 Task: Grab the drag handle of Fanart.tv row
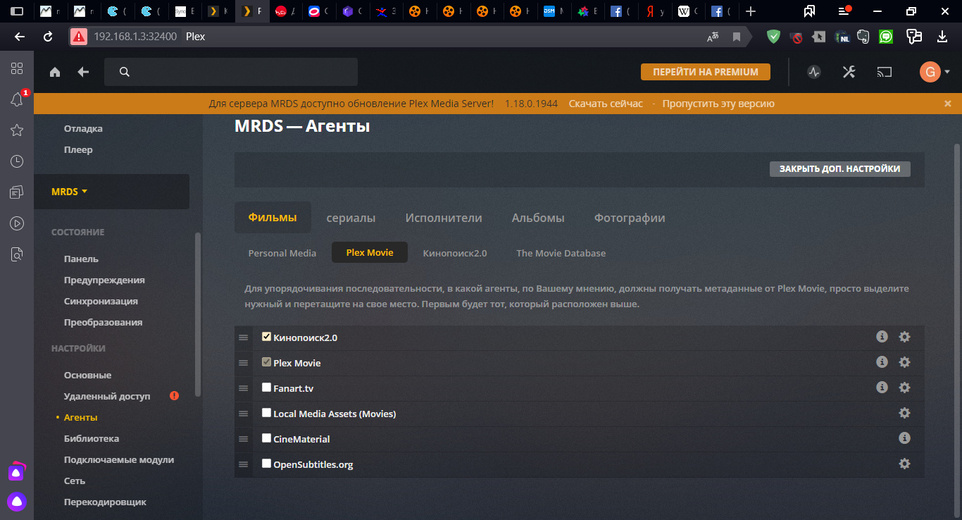point(244,388)
